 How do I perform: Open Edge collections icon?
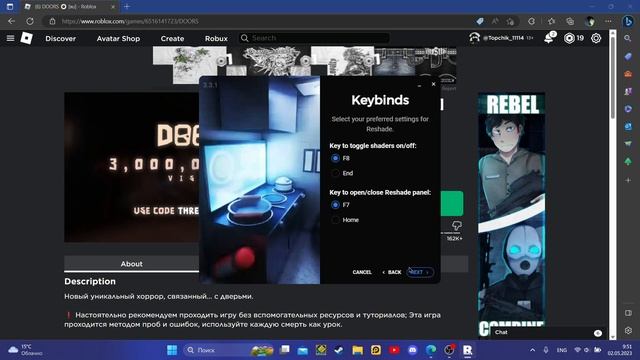[570, 21]
